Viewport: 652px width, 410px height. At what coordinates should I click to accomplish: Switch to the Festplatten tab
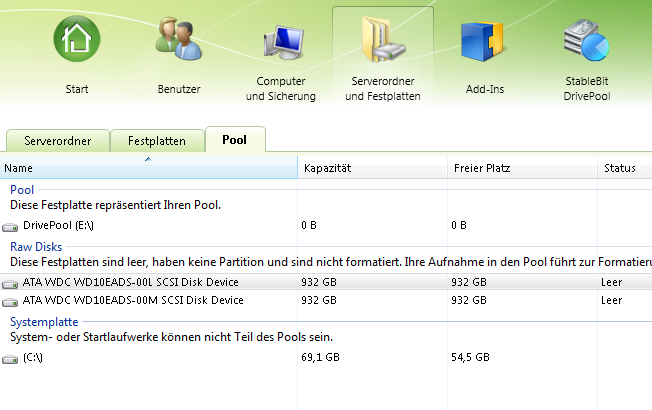[157, 141]
